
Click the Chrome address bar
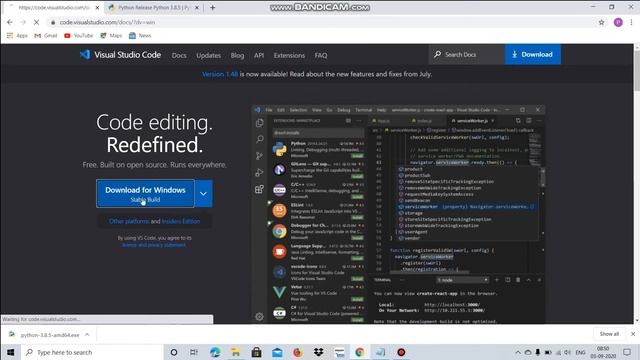pos(322,22)
